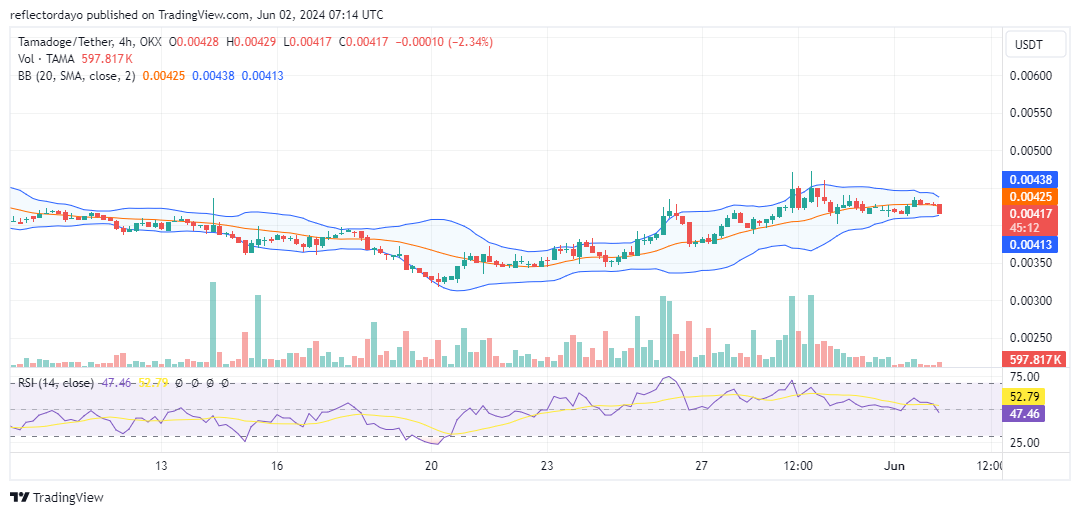Click the date 23 on time axis
This screenshot has width=1080, height=515.
pyautogui.click(x=547, y=466)
